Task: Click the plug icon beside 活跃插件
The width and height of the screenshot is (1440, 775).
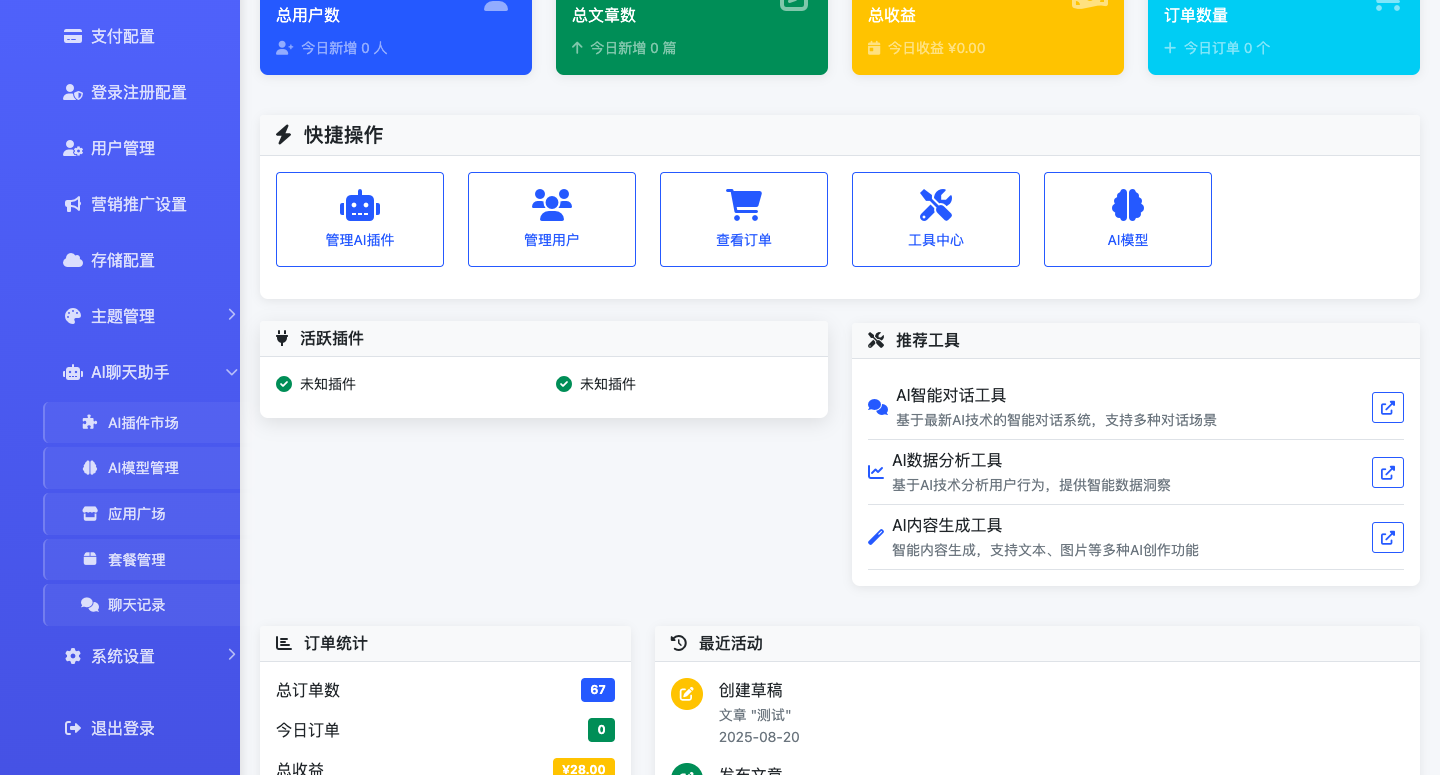Action: tap(282, 338)
